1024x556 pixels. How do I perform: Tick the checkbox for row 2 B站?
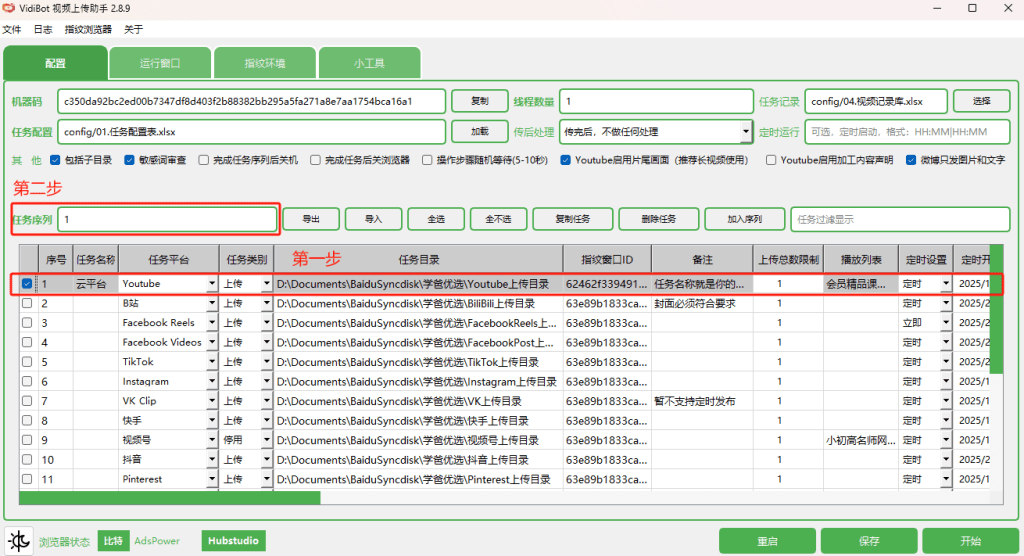coord(27,303)
